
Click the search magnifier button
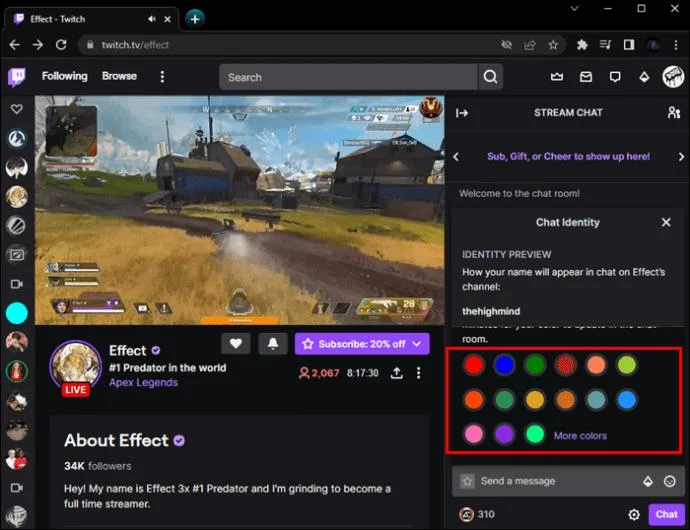pos(490,77)
